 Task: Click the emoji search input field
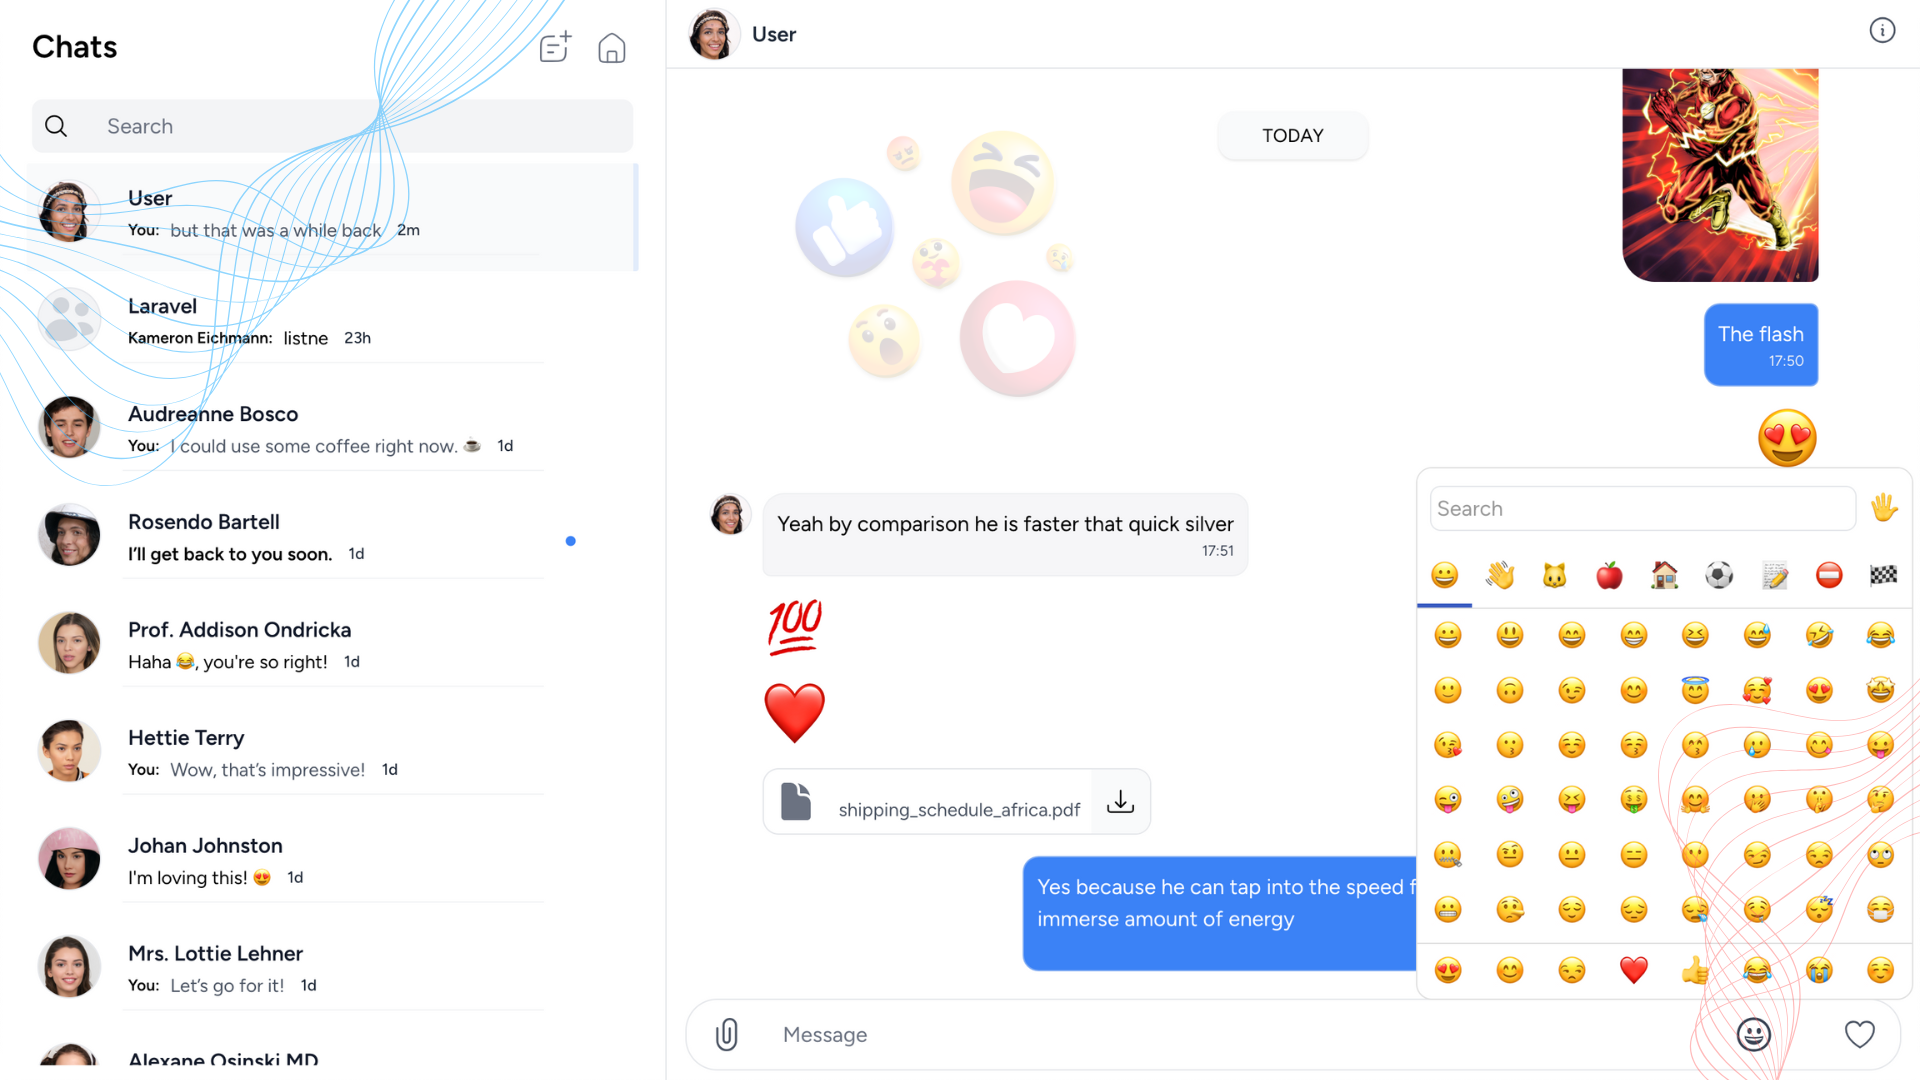1640,508
